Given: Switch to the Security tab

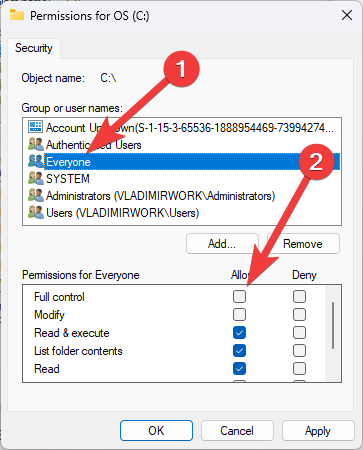Looking at the screenshot, I should click(x=34, y=48).
